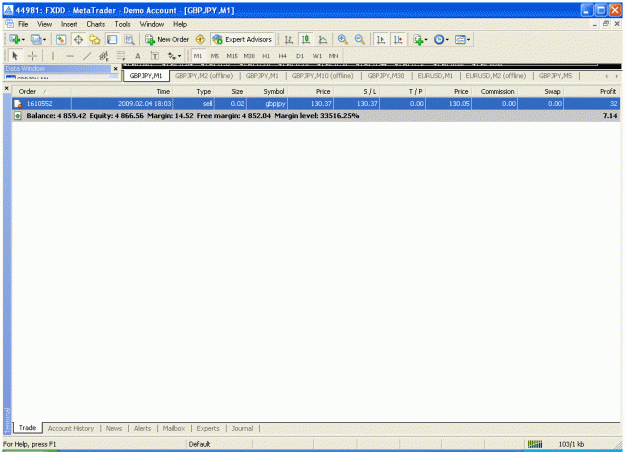Switch to candlestick chart icon
The image size is (625, 452).
click(306, 39)
